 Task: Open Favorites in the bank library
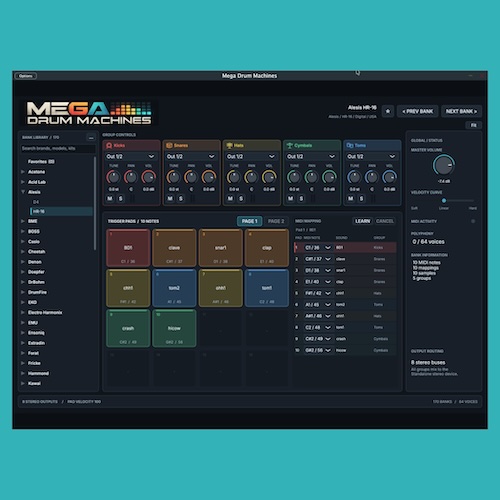(x=41, y=162)
